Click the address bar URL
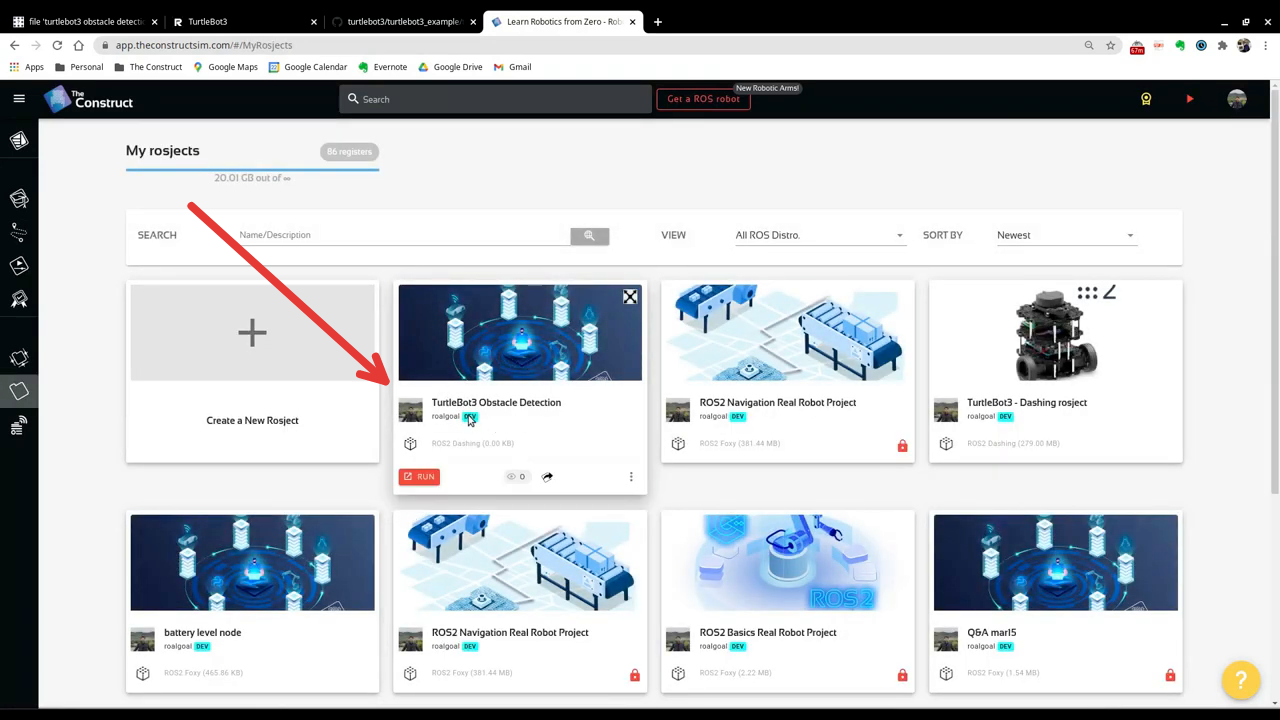 pos(204,45)
